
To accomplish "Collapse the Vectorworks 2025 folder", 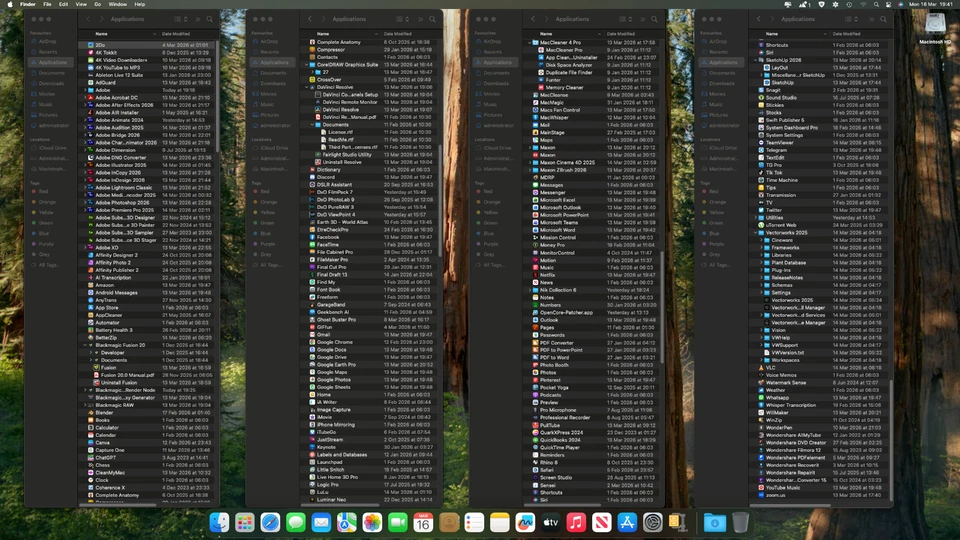I will click(756, 233).
